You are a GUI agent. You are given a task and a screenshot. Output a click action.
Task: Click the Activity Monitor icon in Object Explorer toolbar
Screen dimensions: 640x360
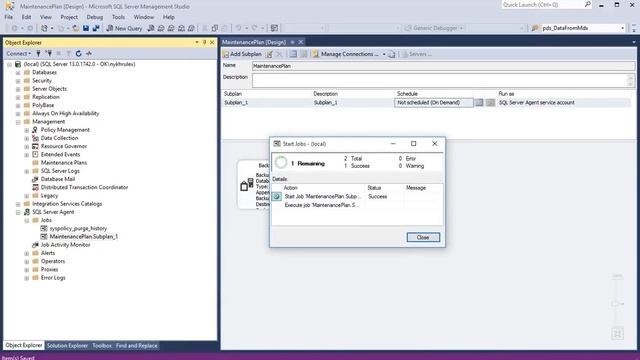coord(89,53)
